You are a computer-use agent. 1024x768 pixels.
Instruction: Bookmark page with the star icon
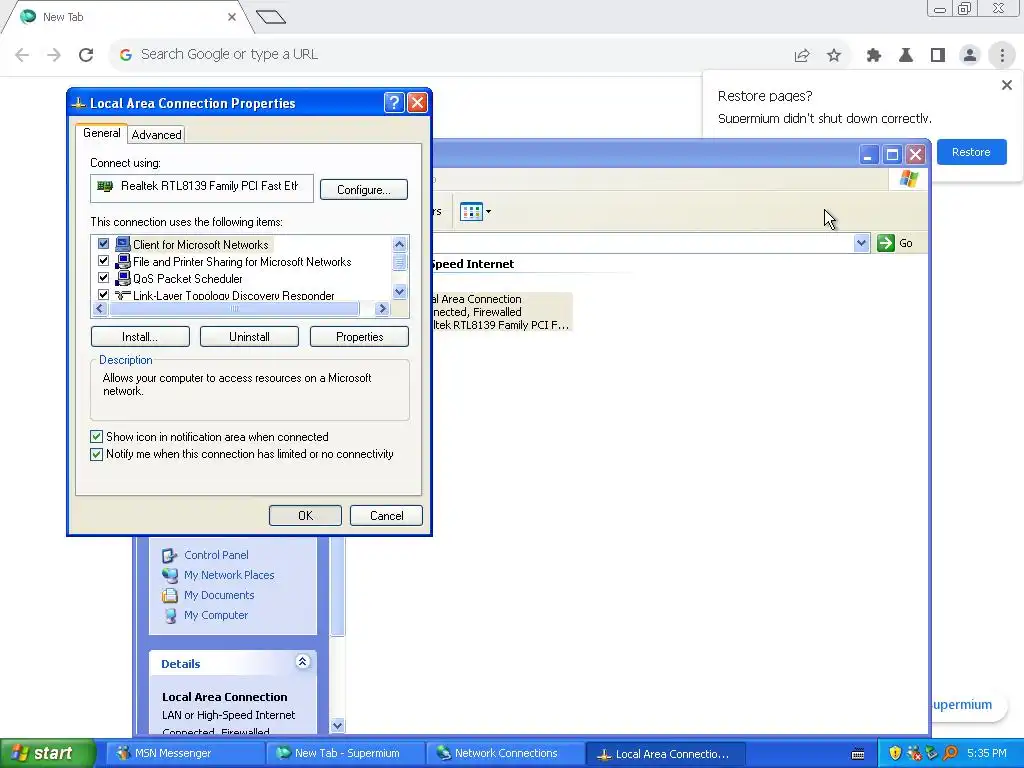834,56
